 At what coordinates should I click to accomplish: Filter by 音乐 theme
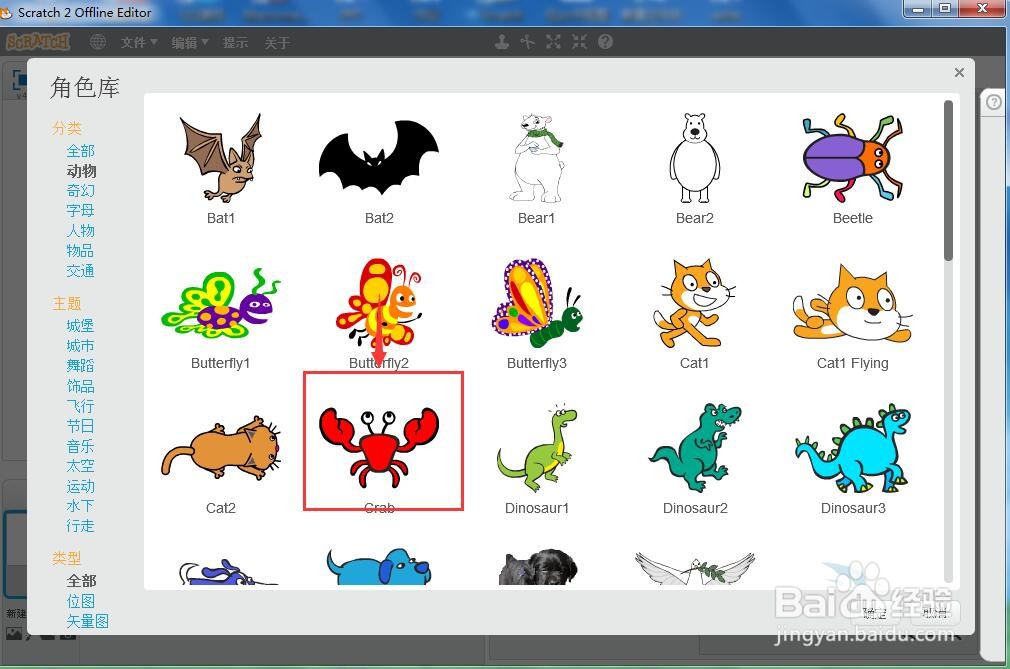pyautogui.click(x=81, y=446)
